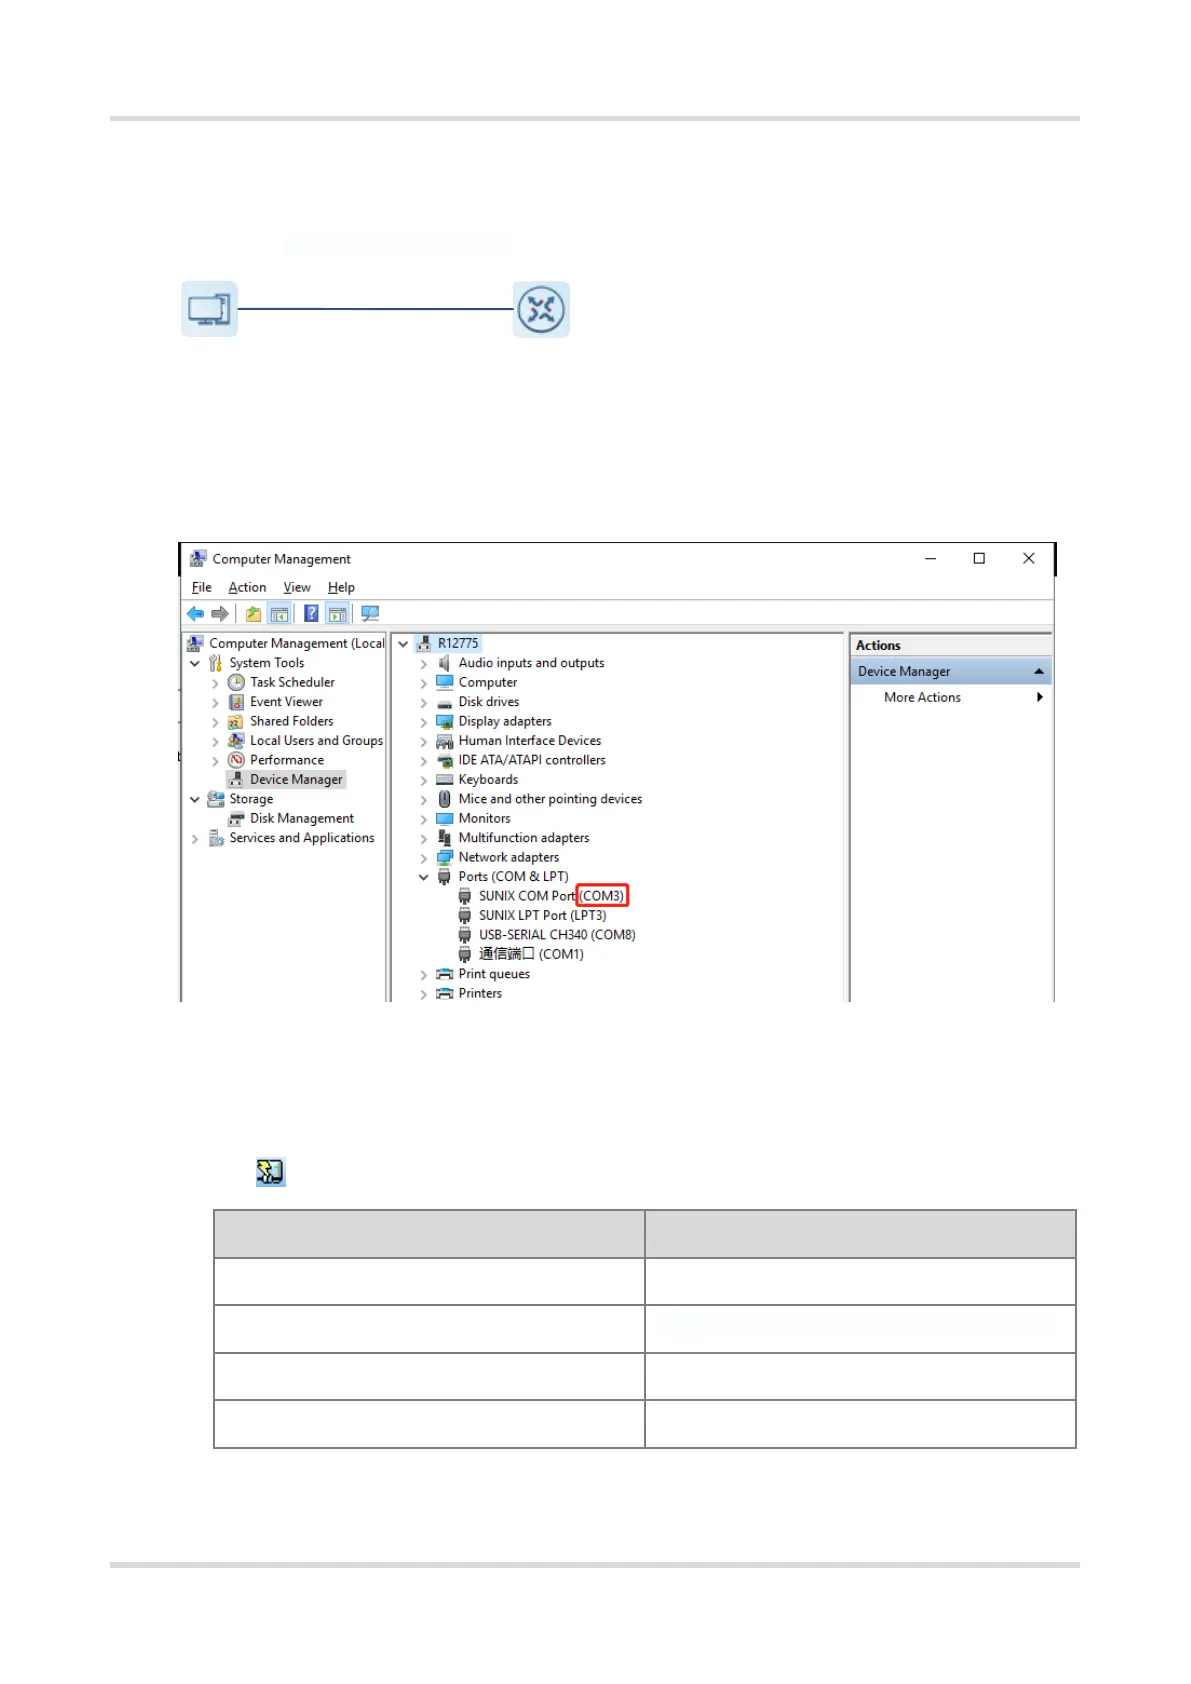1191x1684 pixels.
Task: Click the Network adapters icon
Action: (445, 857)
